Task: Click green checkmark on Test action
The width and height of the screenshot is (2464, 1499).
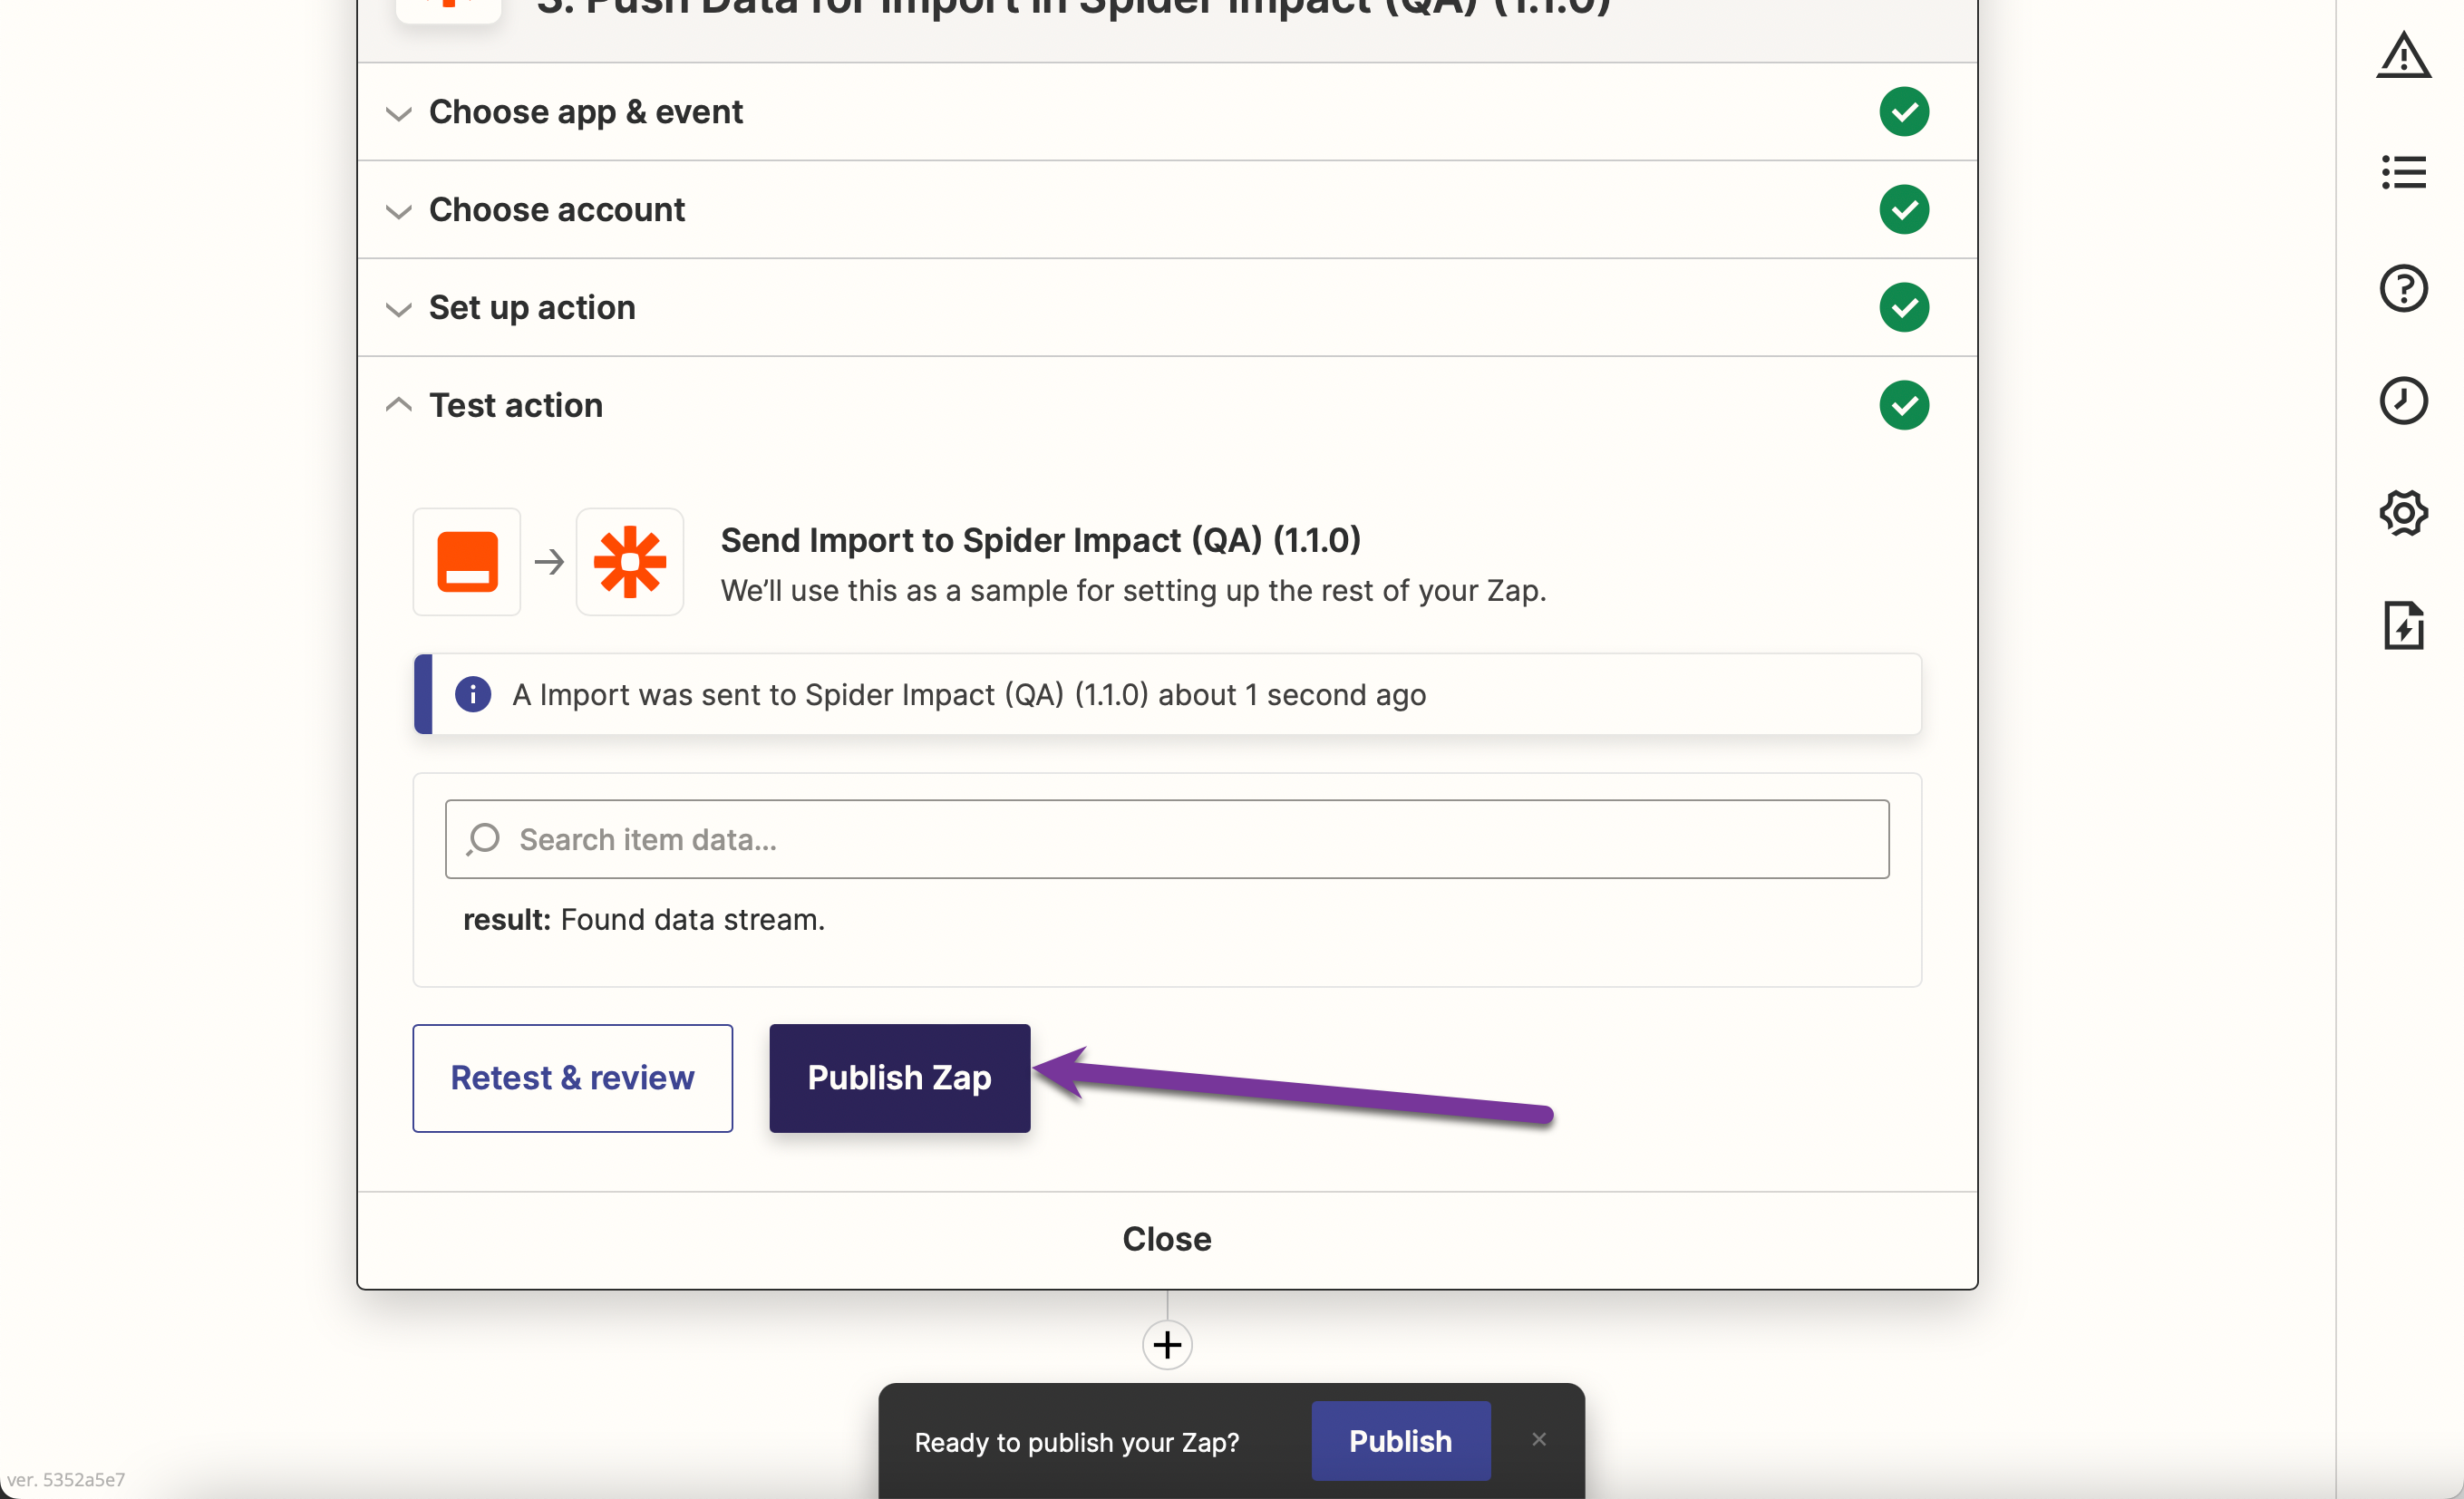Action: (x=1904, y=405)
